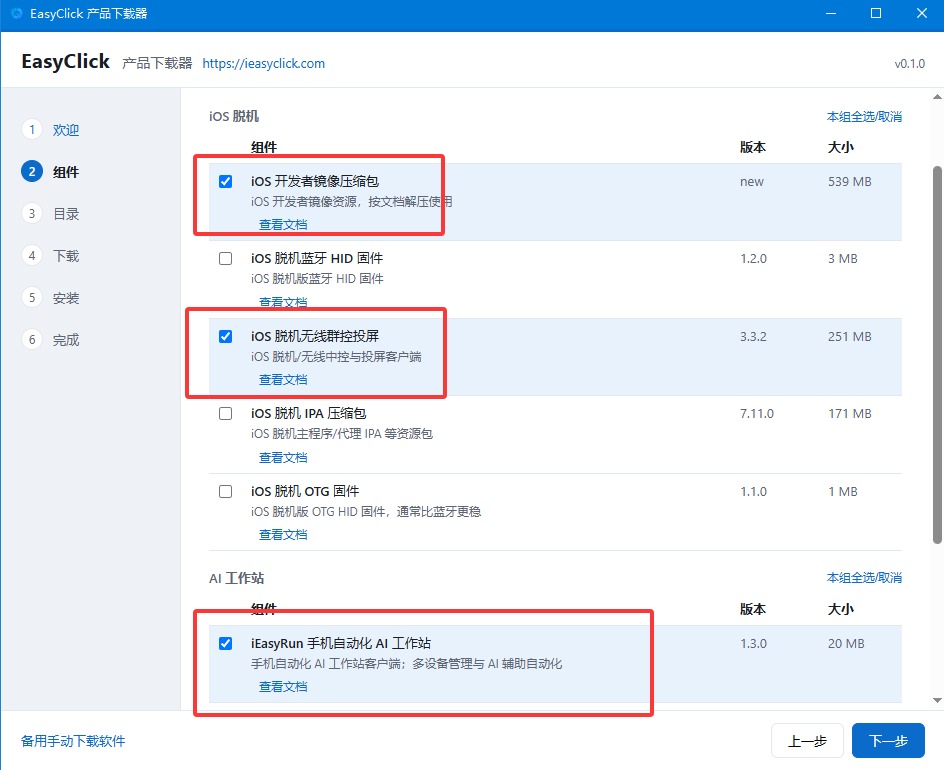The height and width of the screenshot is (770, 944).
Task: Check iOS 脱机 OTG 固件 checkbox
Action: coord(225,491)
